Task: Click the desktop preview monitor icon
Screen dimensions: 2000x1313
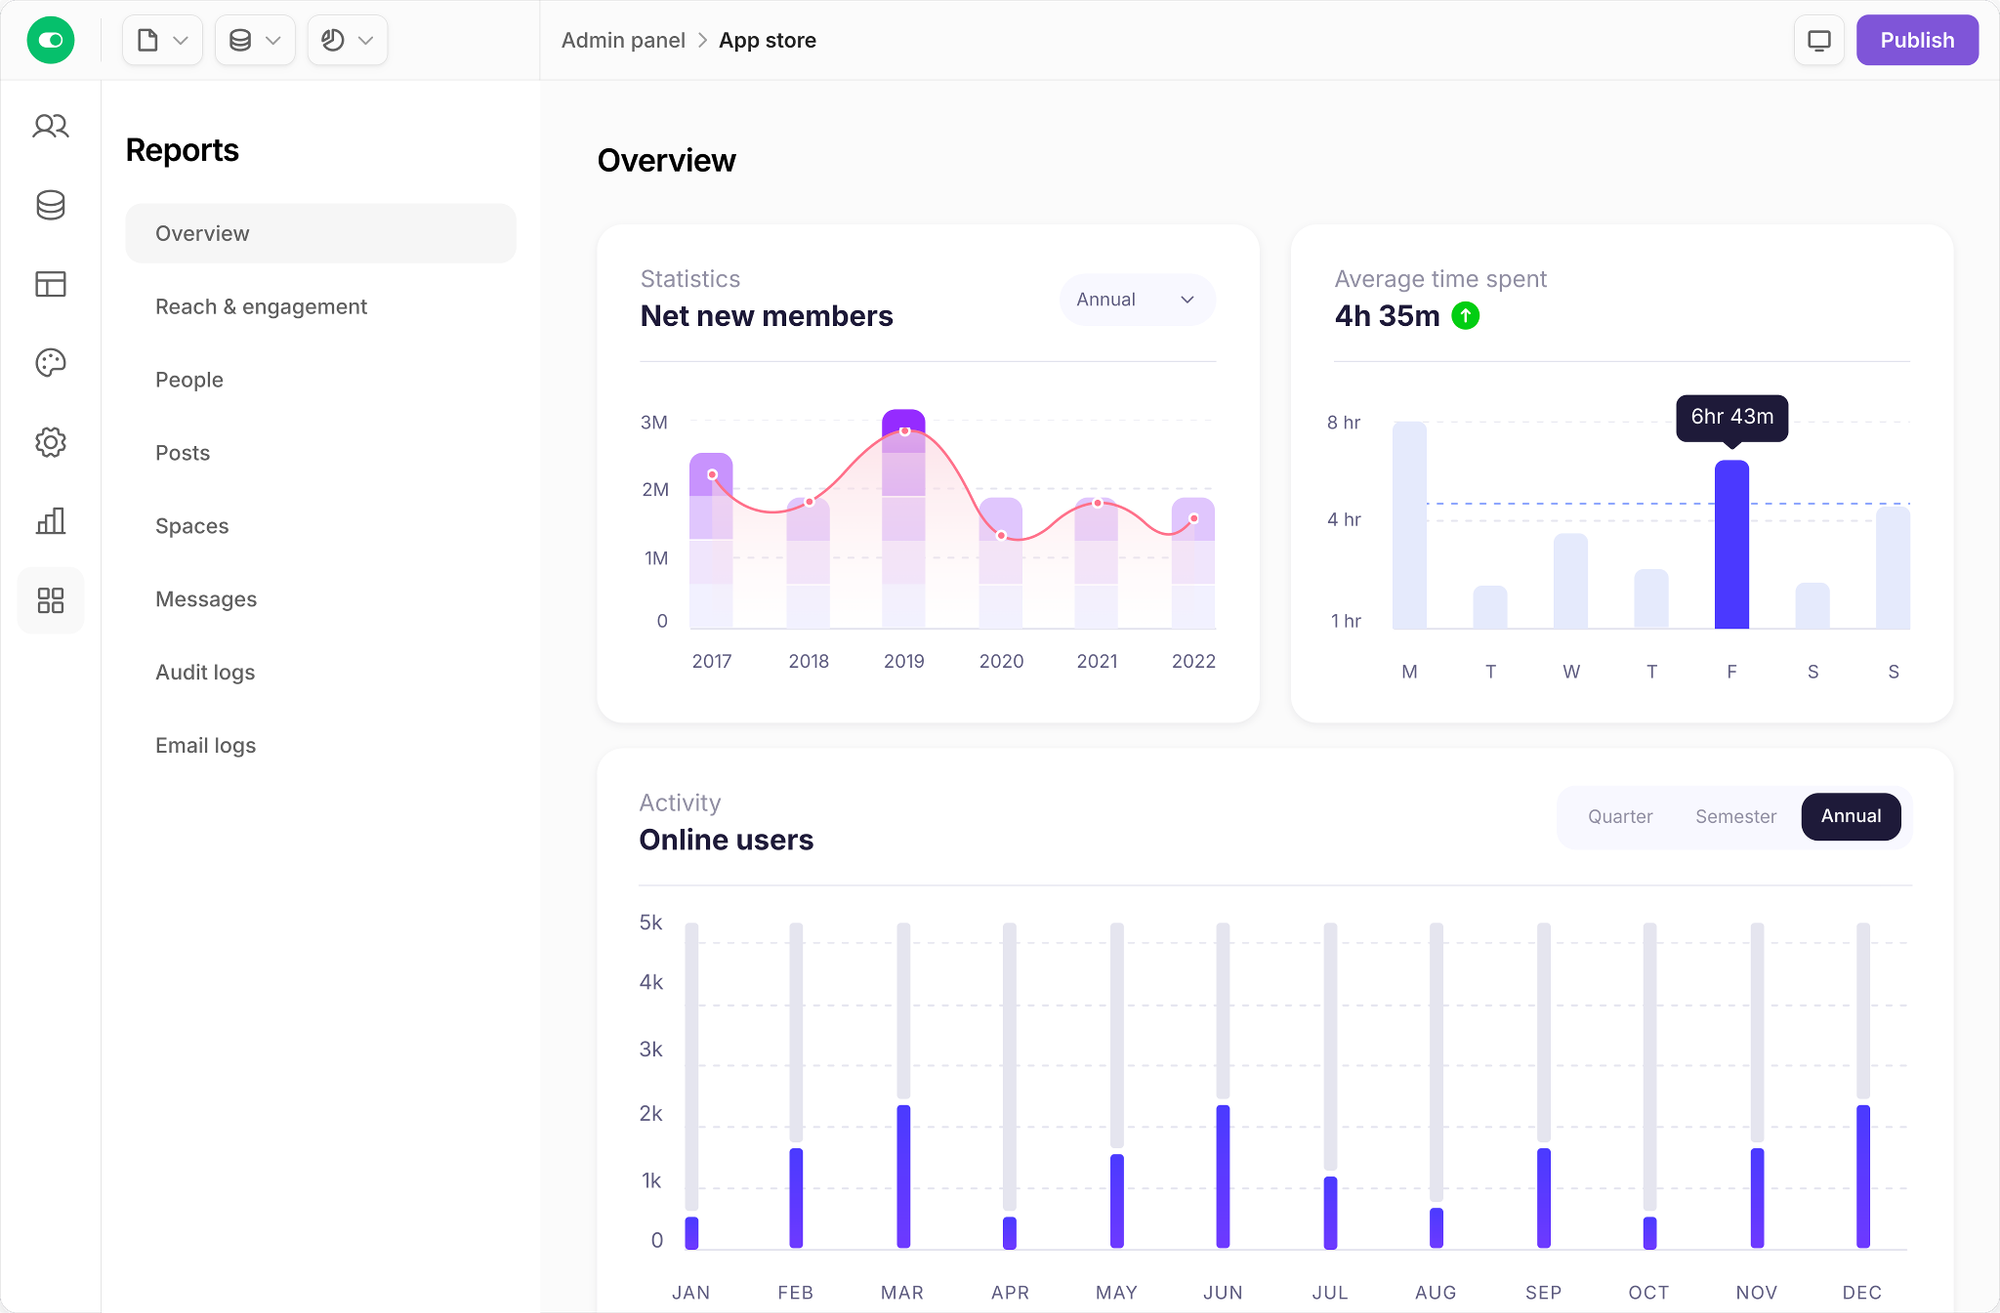Action: pos(1818,40)
